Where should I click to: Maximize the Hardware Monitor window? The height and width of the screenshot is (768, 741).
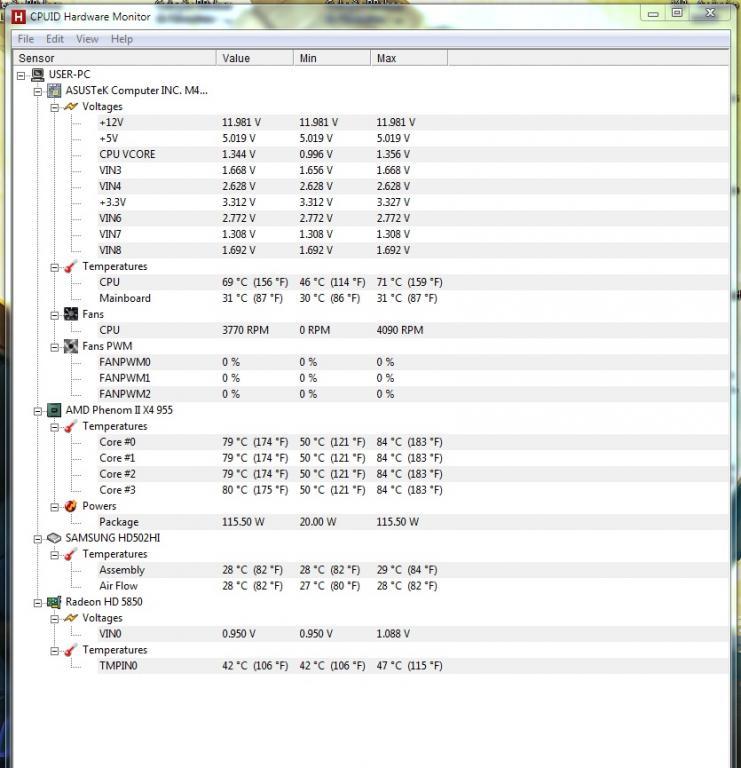pyautogui.click(x=677, y=13)
